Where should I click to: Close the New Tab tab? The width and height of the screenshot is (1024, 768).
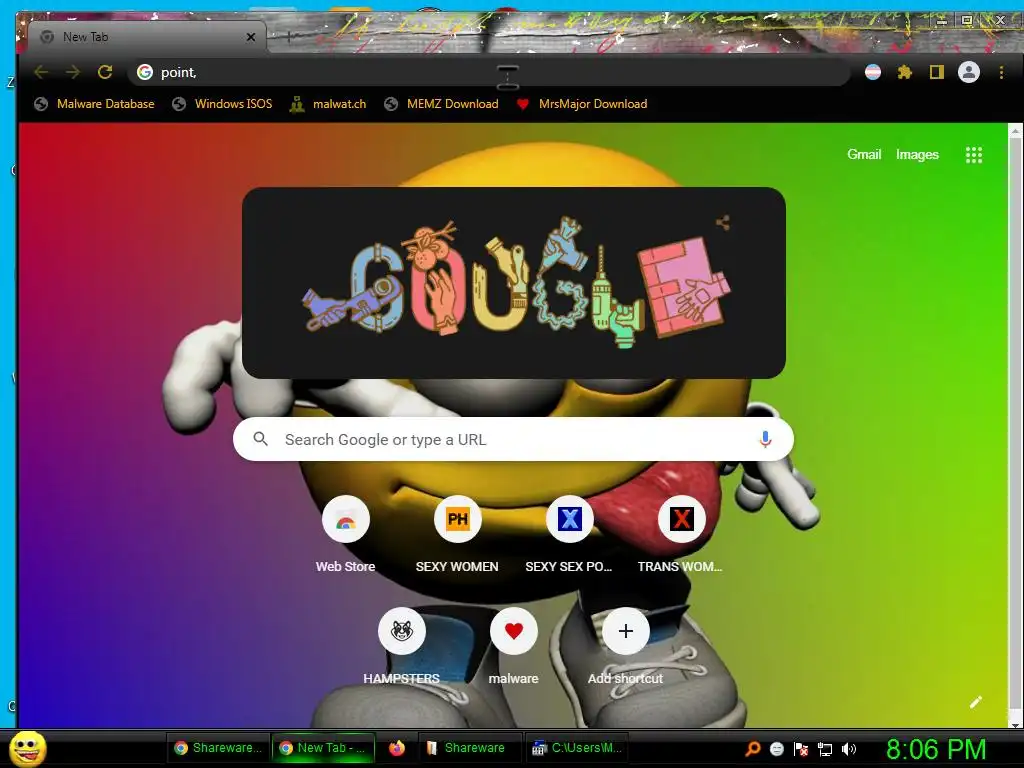[x=251, y=37]
